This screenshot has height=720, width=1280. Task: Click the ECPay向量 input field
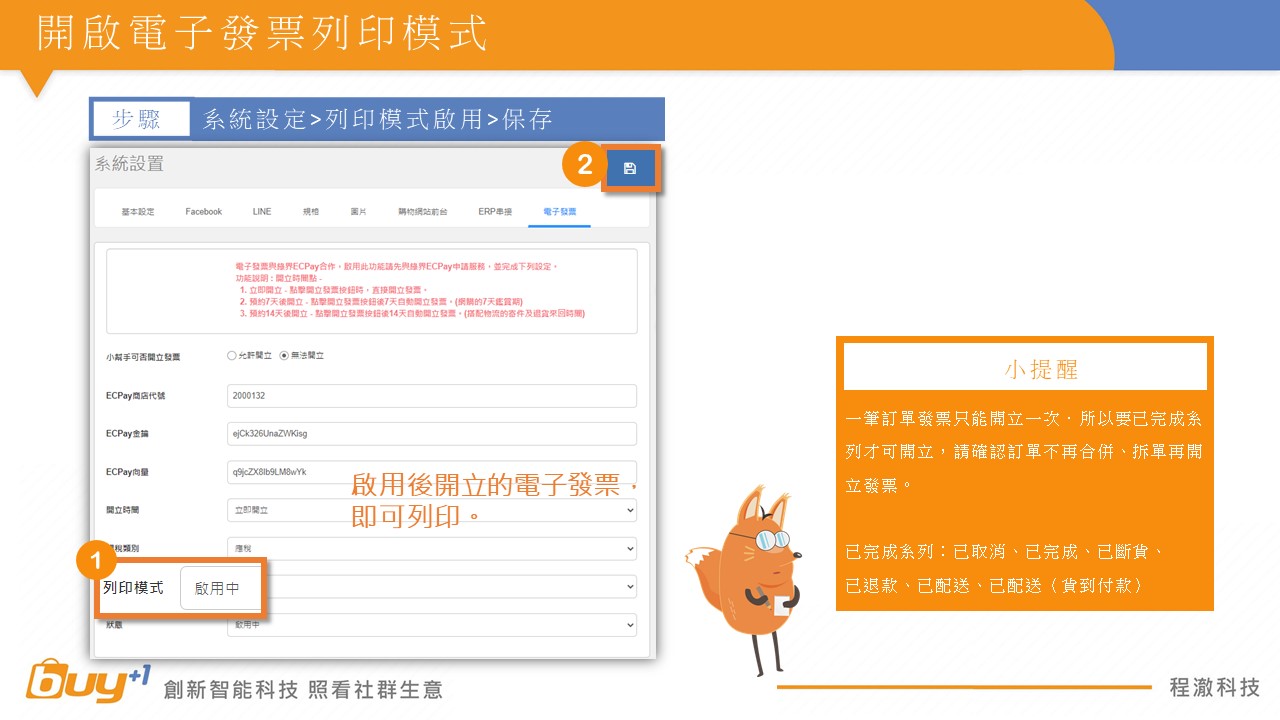point(431,471)
